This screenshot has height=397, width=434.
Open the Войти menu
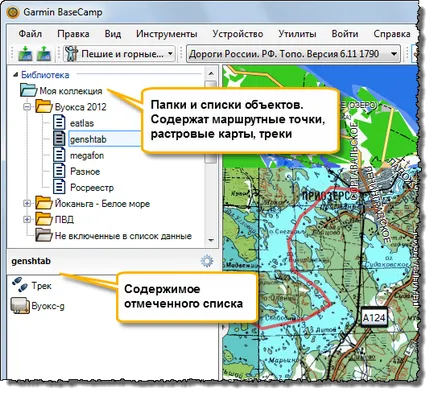pos(345,34)
